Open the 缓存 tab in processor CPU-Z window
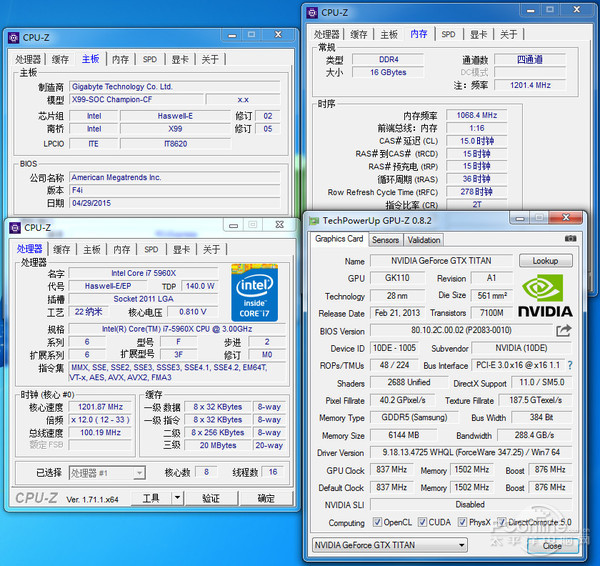 (61, 250)
